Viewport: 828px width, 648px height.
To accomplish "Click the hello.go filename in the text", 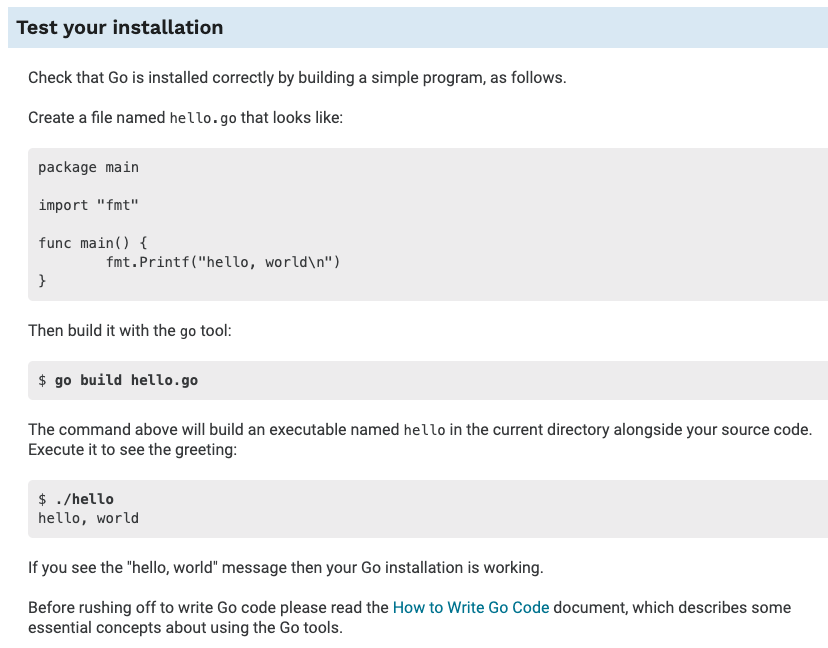I will pyautogui.click(x=203, y=118).
